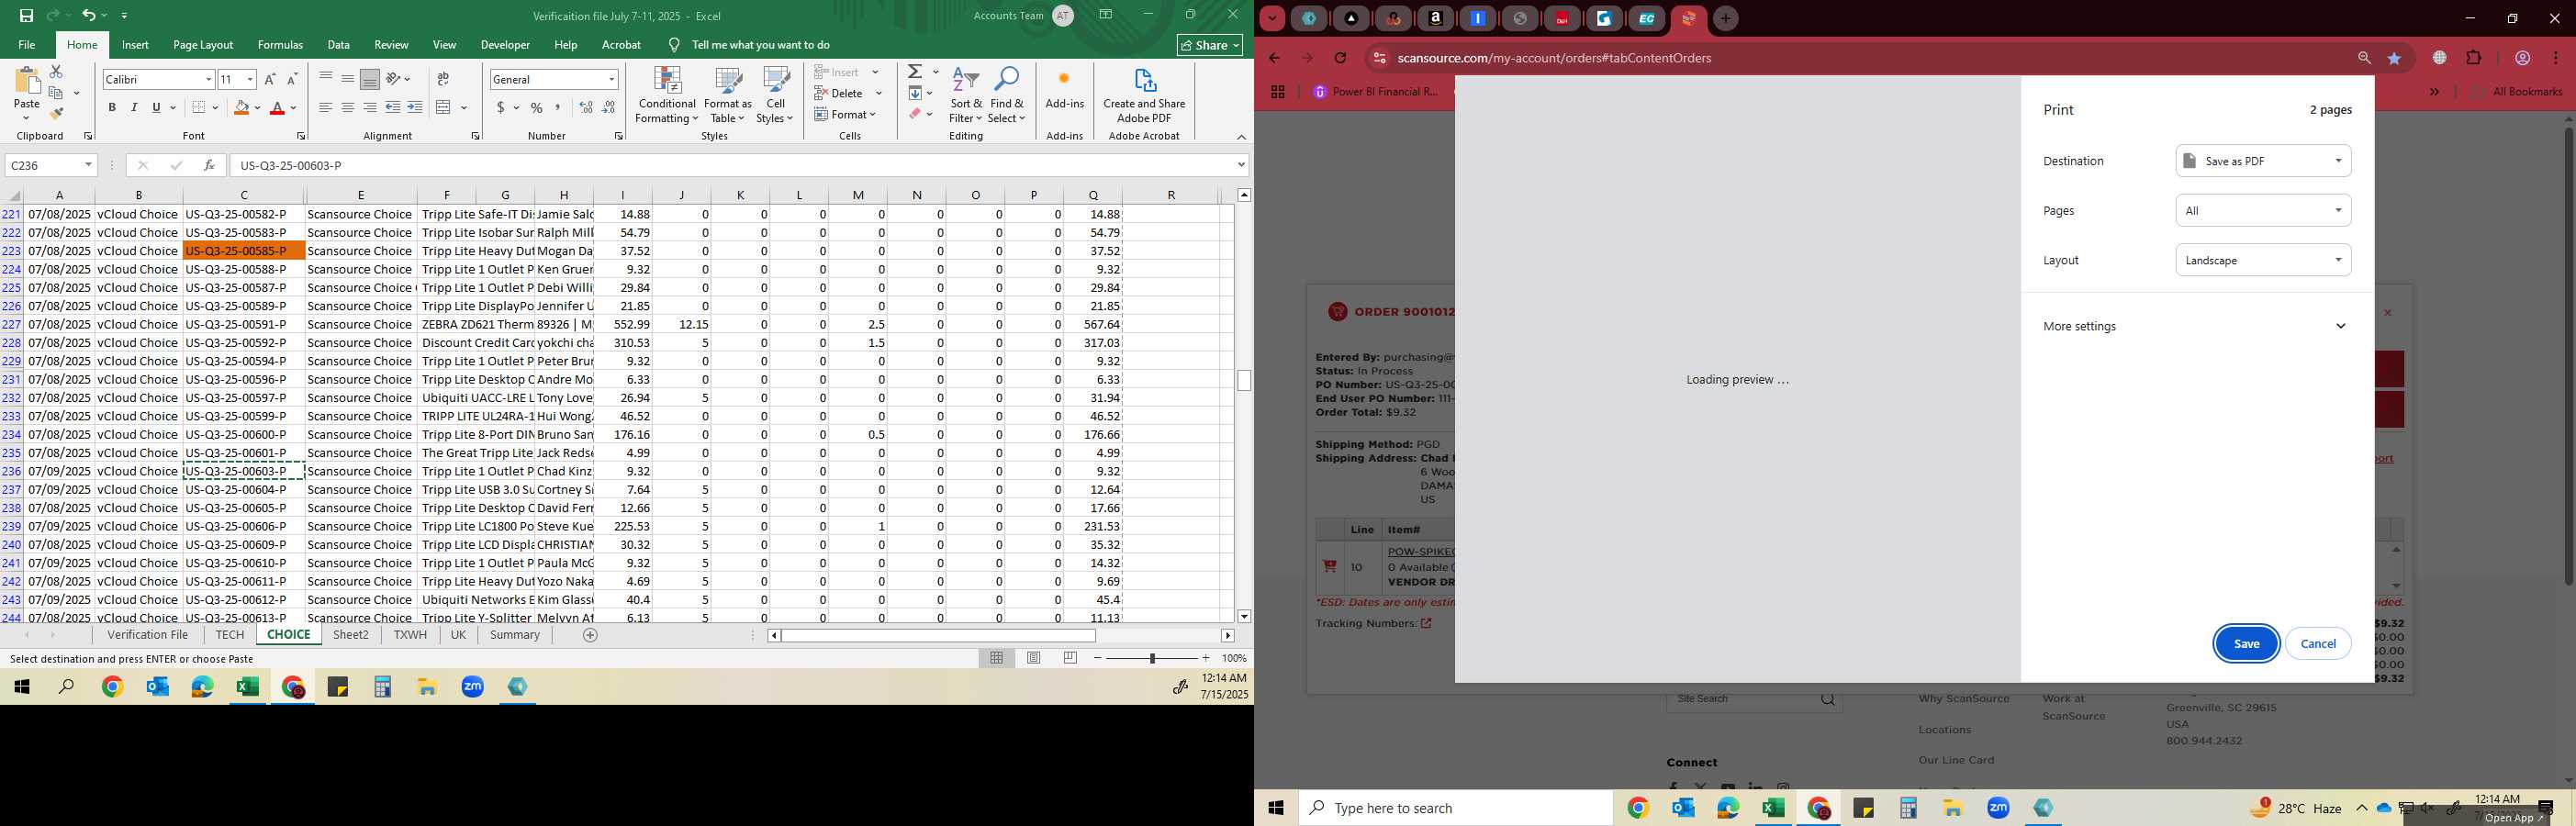
Task: Expand More settings in Print dialog
Action: pos(2196,326)
